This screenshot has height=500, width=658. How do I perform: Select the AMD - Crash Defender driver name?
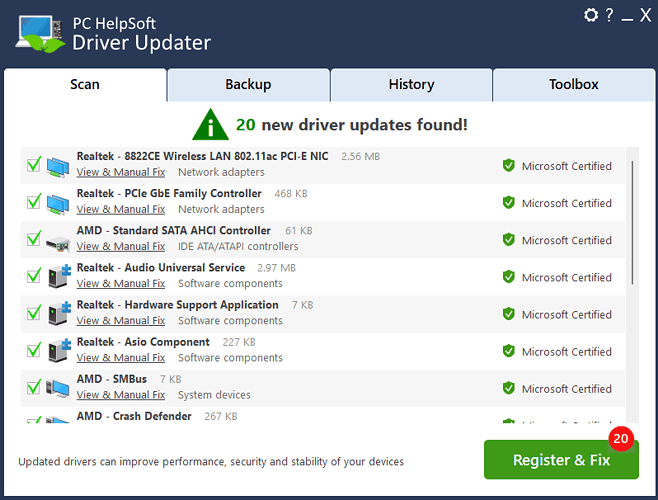134,416
